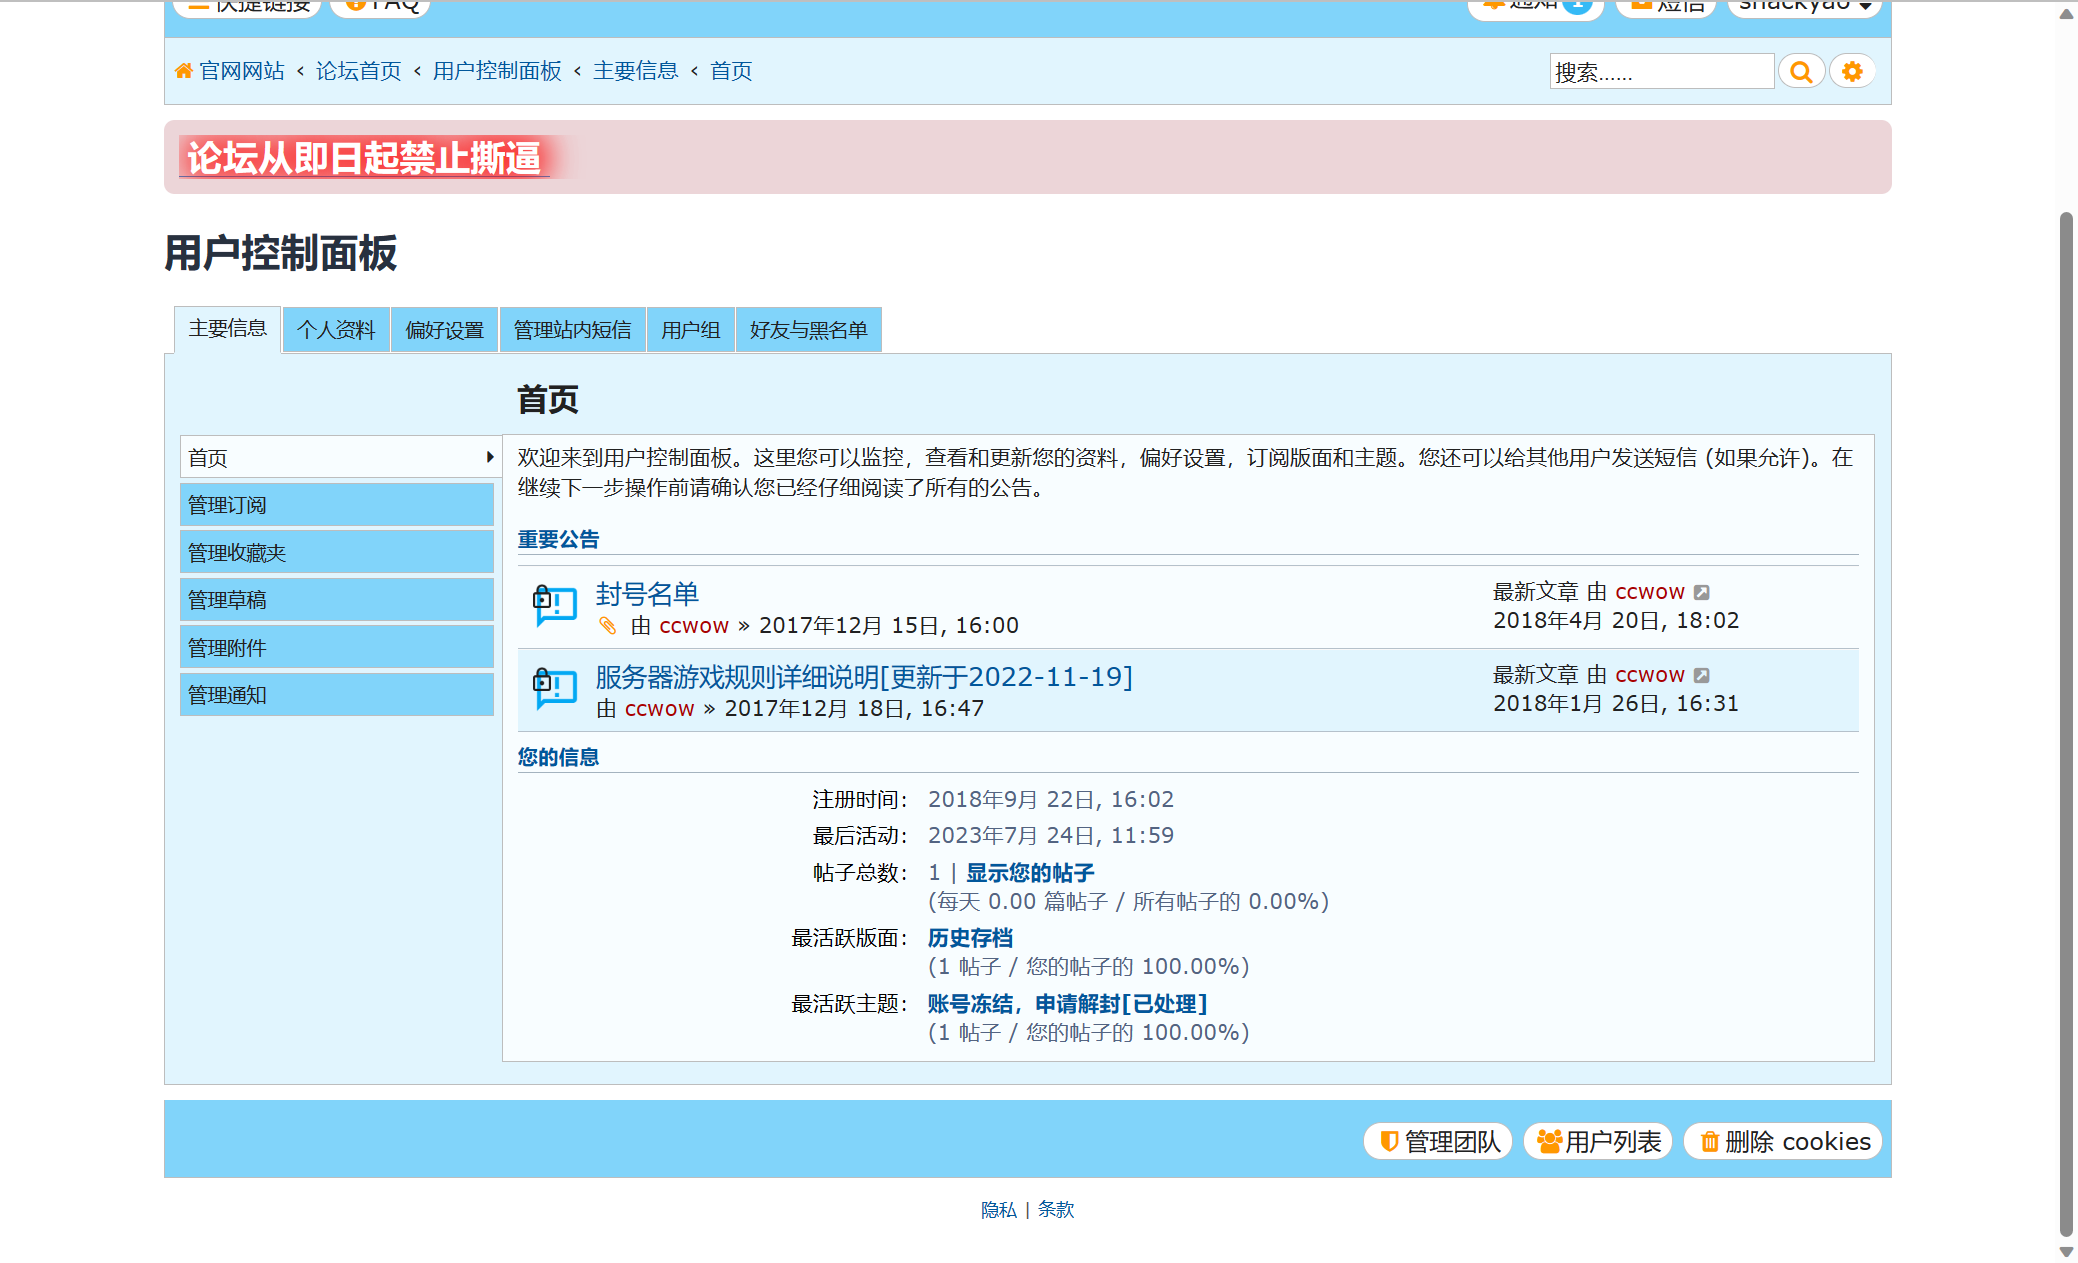
Task: Click the search magnifier icon
Action: coord(1802,71)
